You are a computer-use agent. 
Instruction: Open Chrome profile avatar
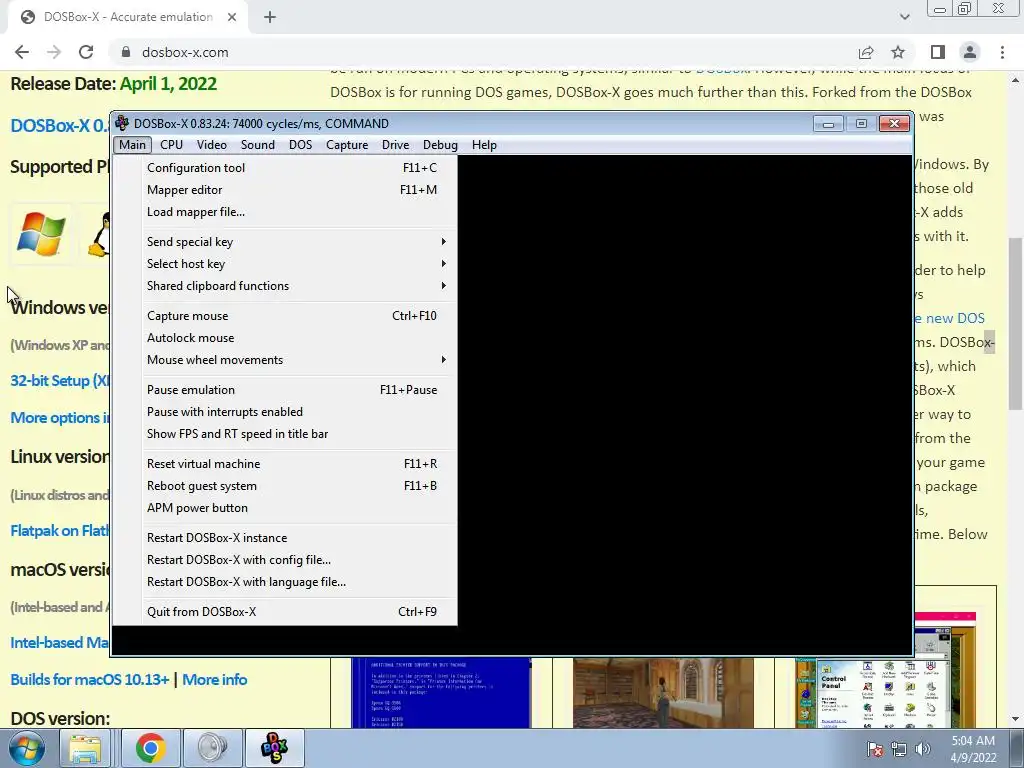point(970,52)
